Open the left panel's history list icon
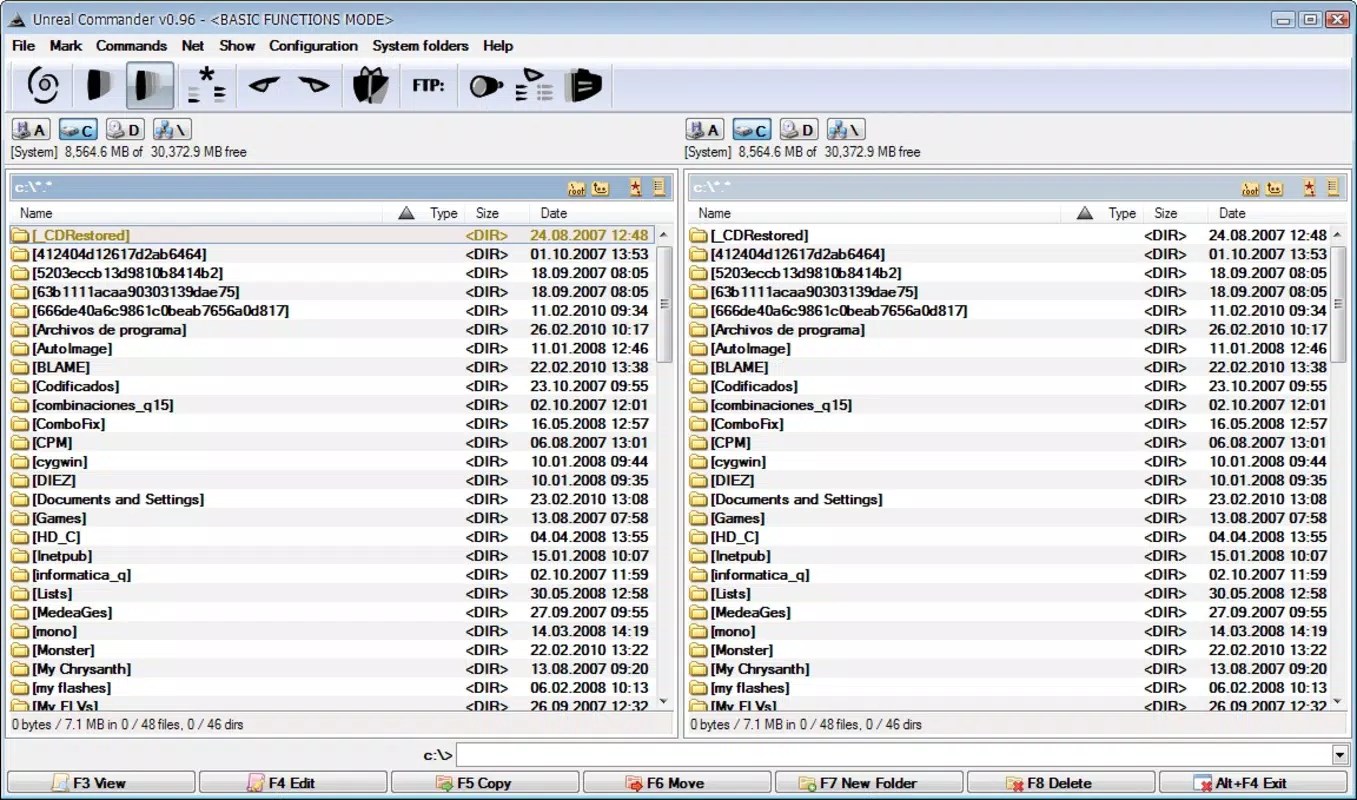Image resolution: width=1357 pixels, height=800 pixels. tap(658, 188)
